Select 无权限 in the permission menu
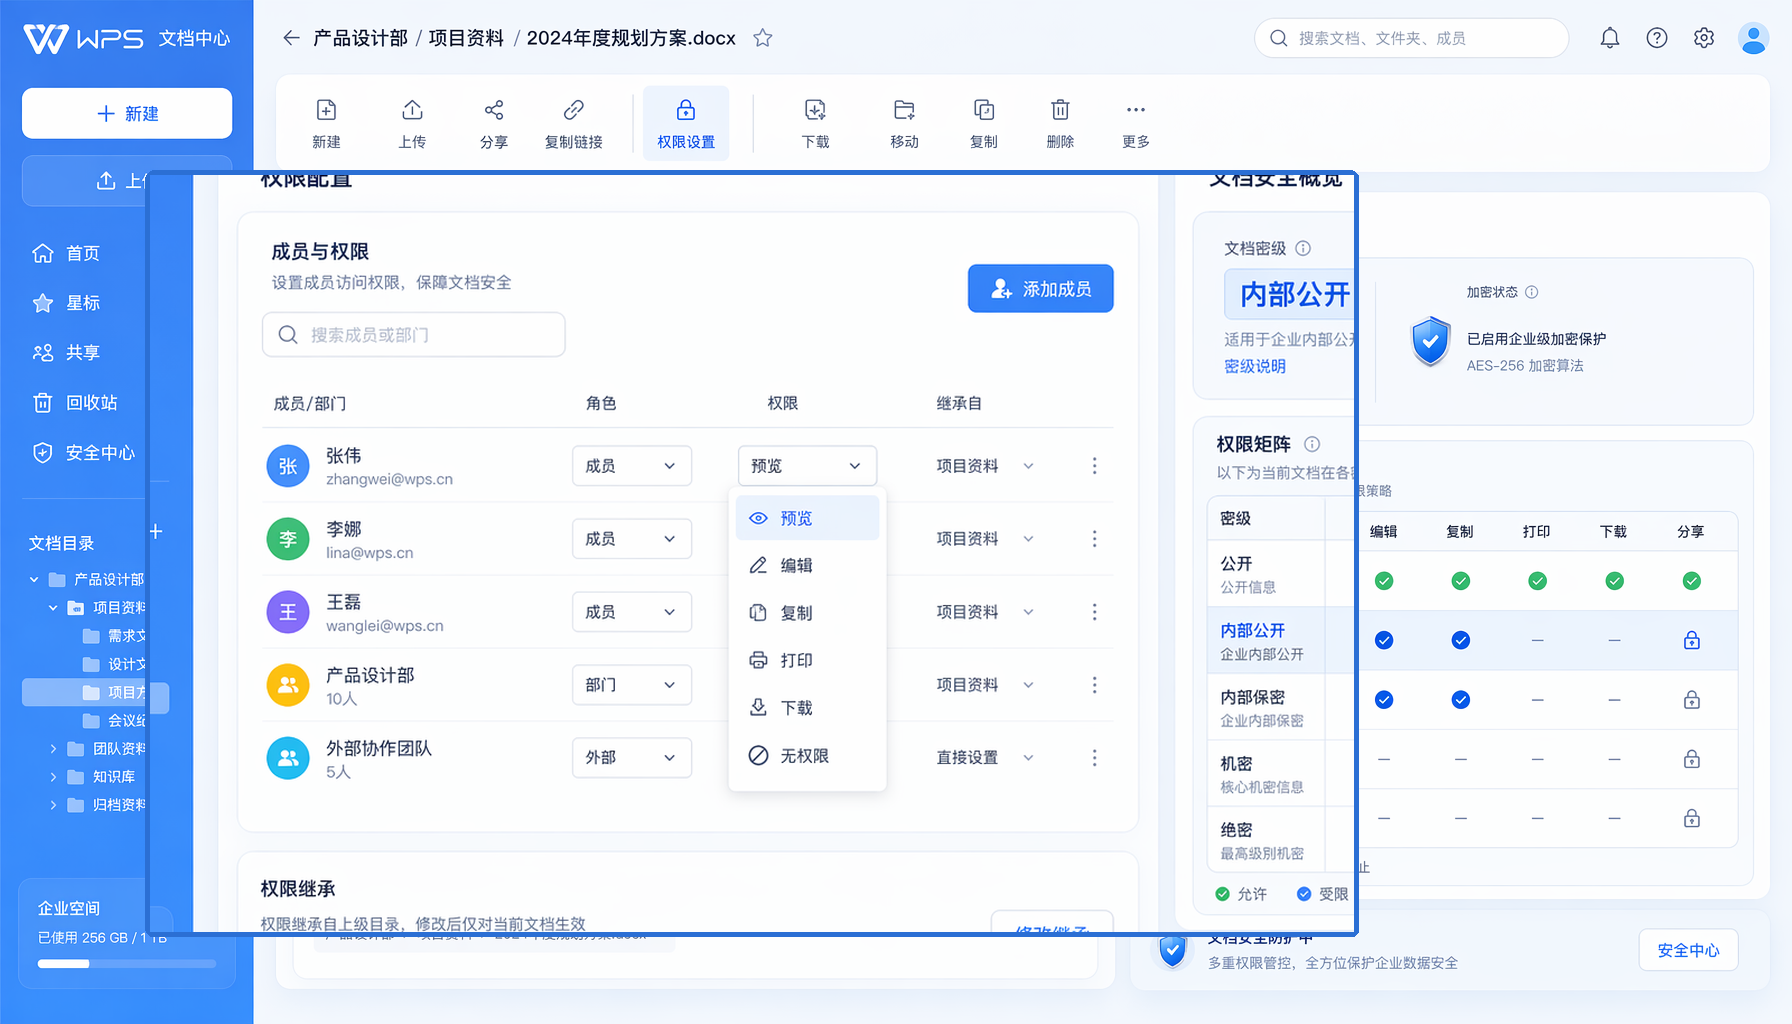1792x1024 pixels. pyautogui.click(x=807, y=756)
